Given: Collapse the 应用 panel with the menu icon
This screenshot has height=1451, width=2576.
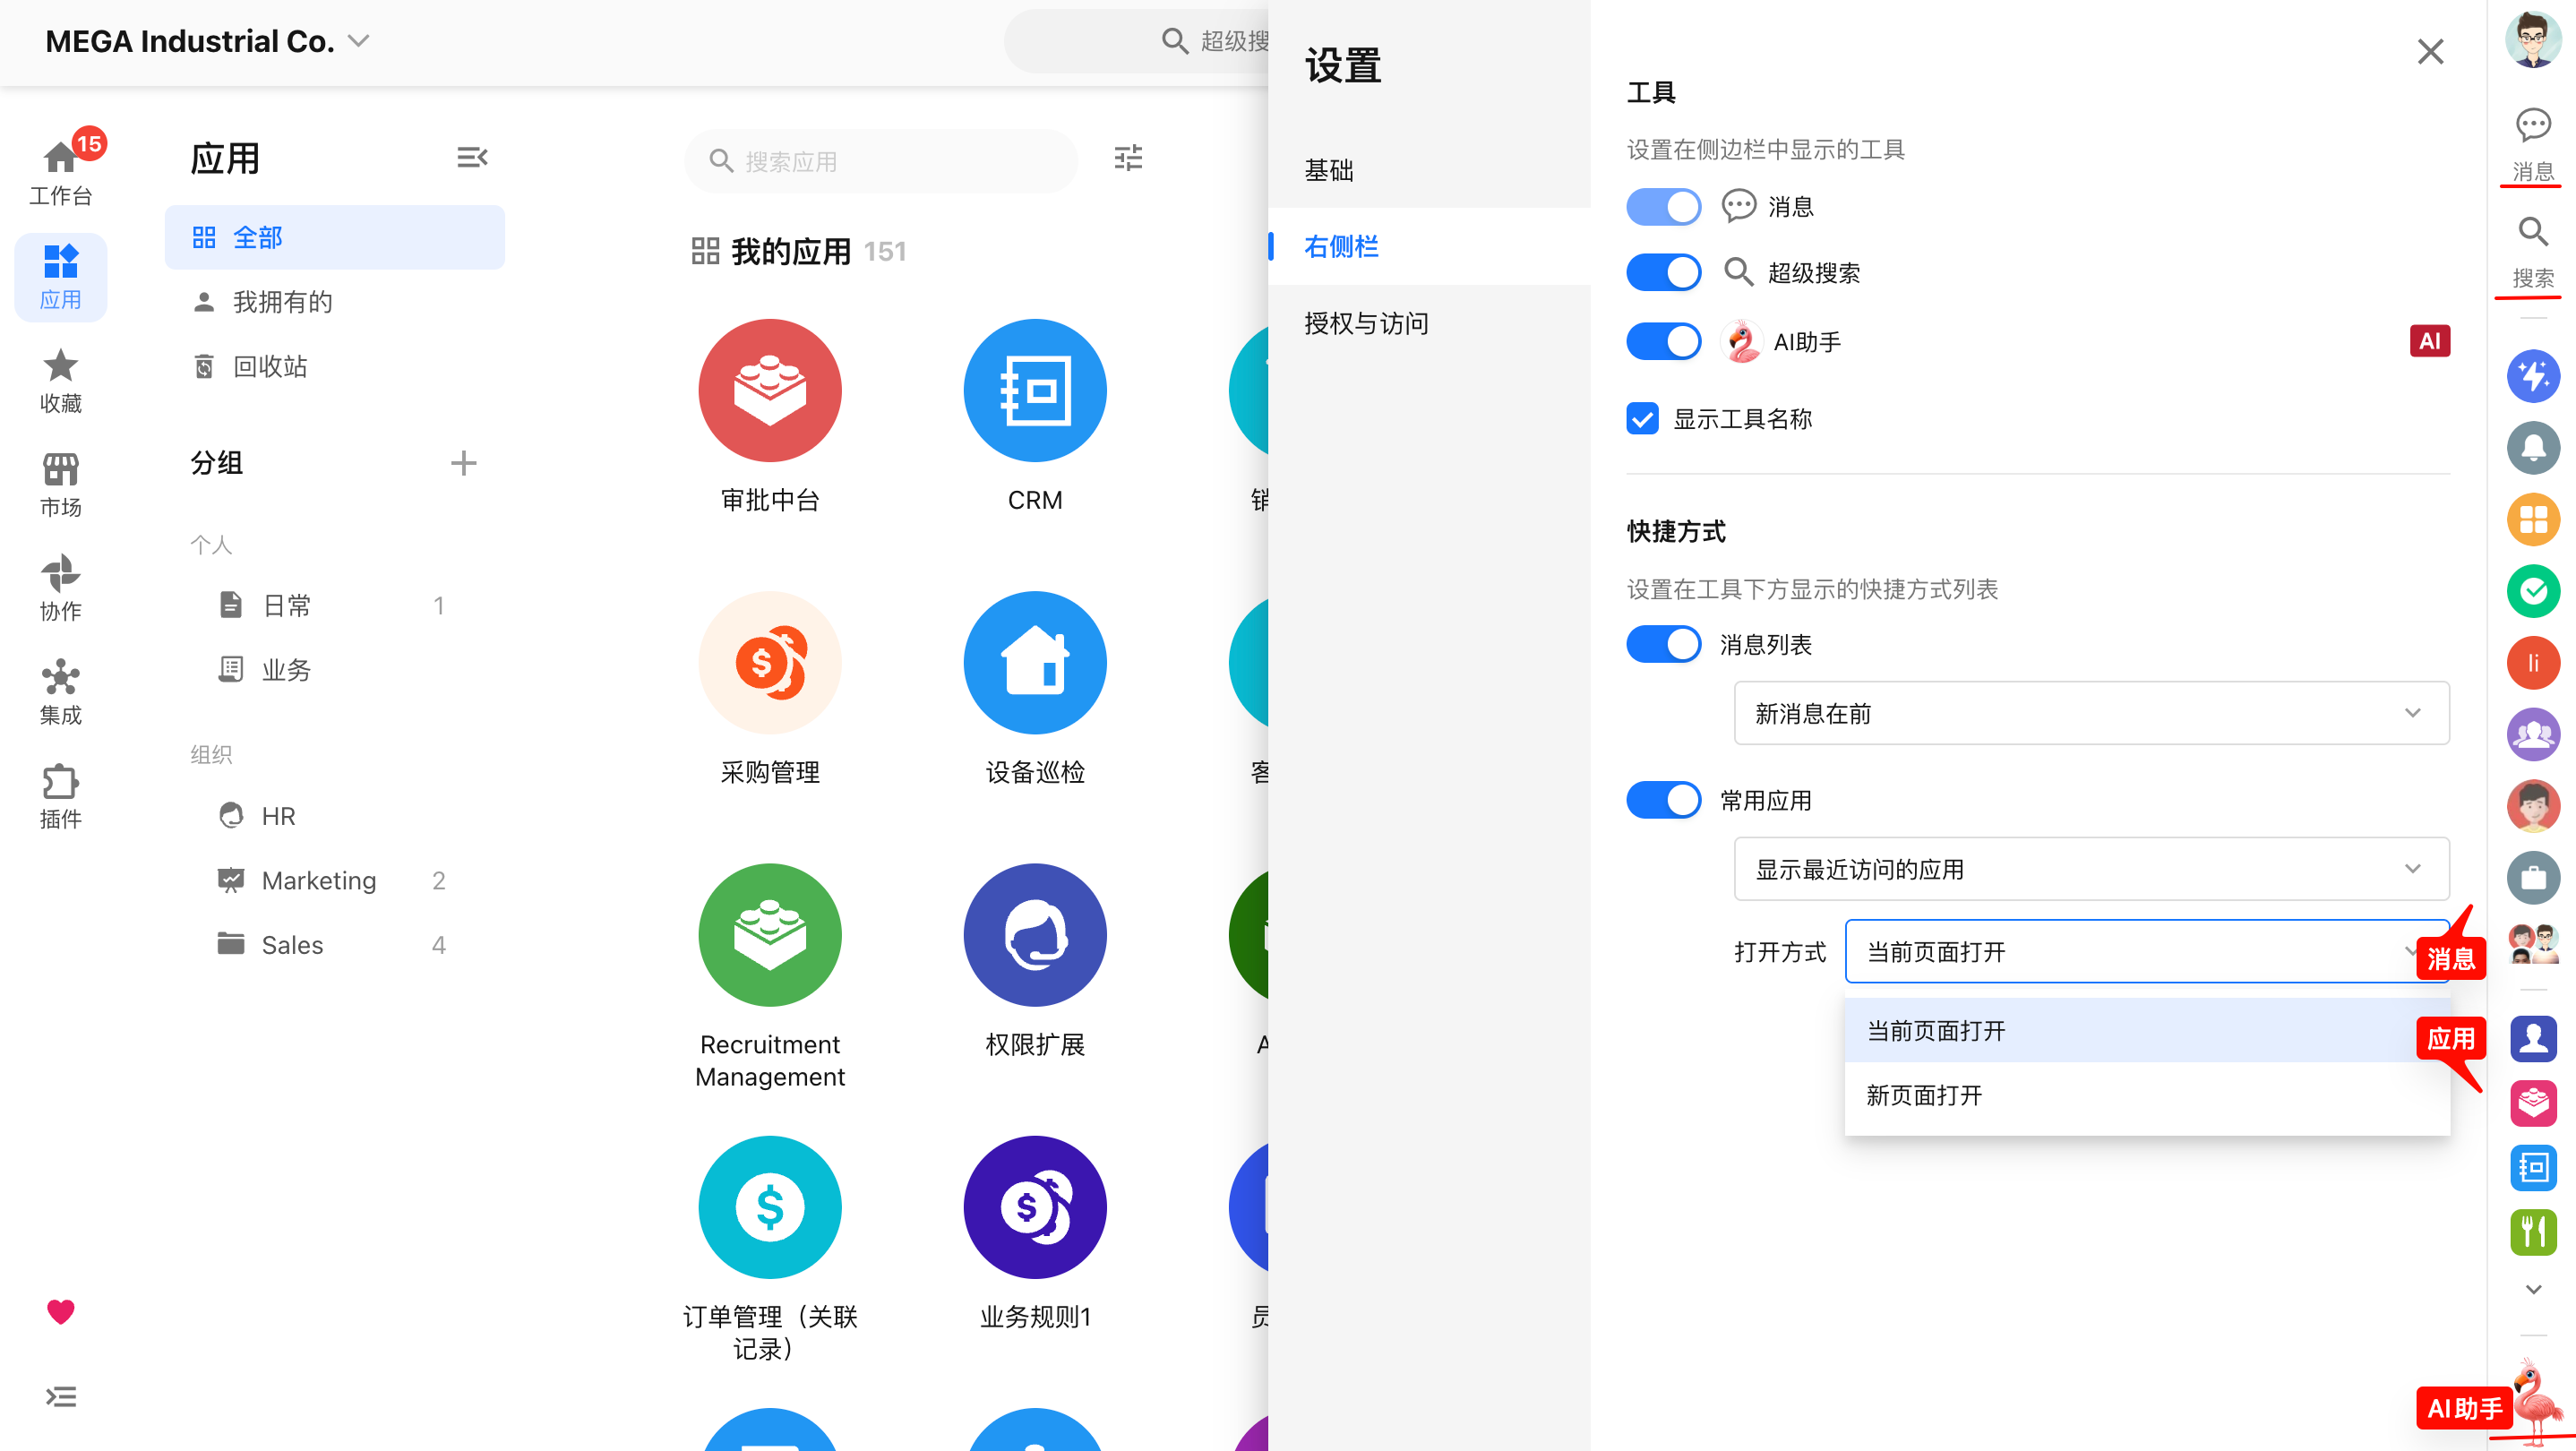Looking at the screenshot, I should coord(472,157).
